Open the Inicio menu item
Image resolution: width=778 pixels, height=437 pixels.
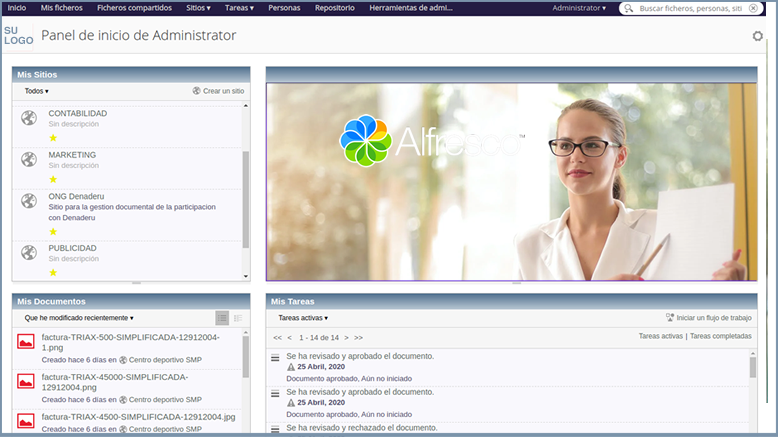click(x=17, y=8)
